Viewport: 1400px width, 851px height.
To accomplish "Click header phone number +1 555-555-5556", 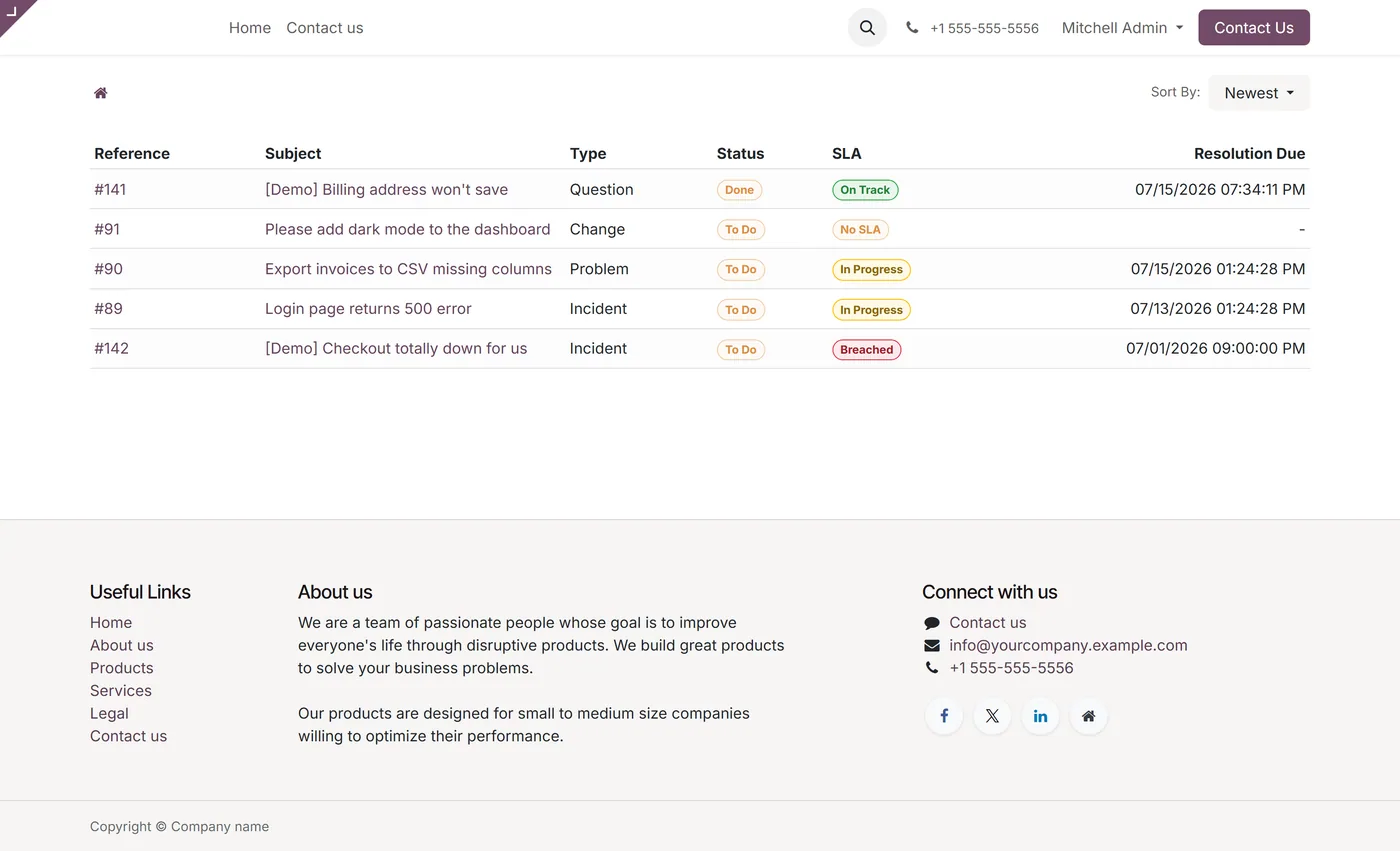I will pyautogui.click(x=984, y=28).
